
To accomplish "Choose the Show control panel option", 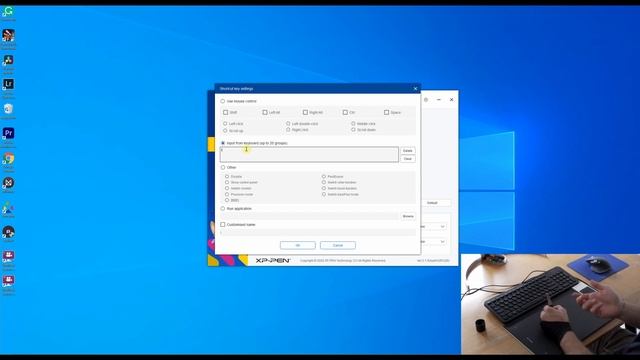I will (227, 182).
